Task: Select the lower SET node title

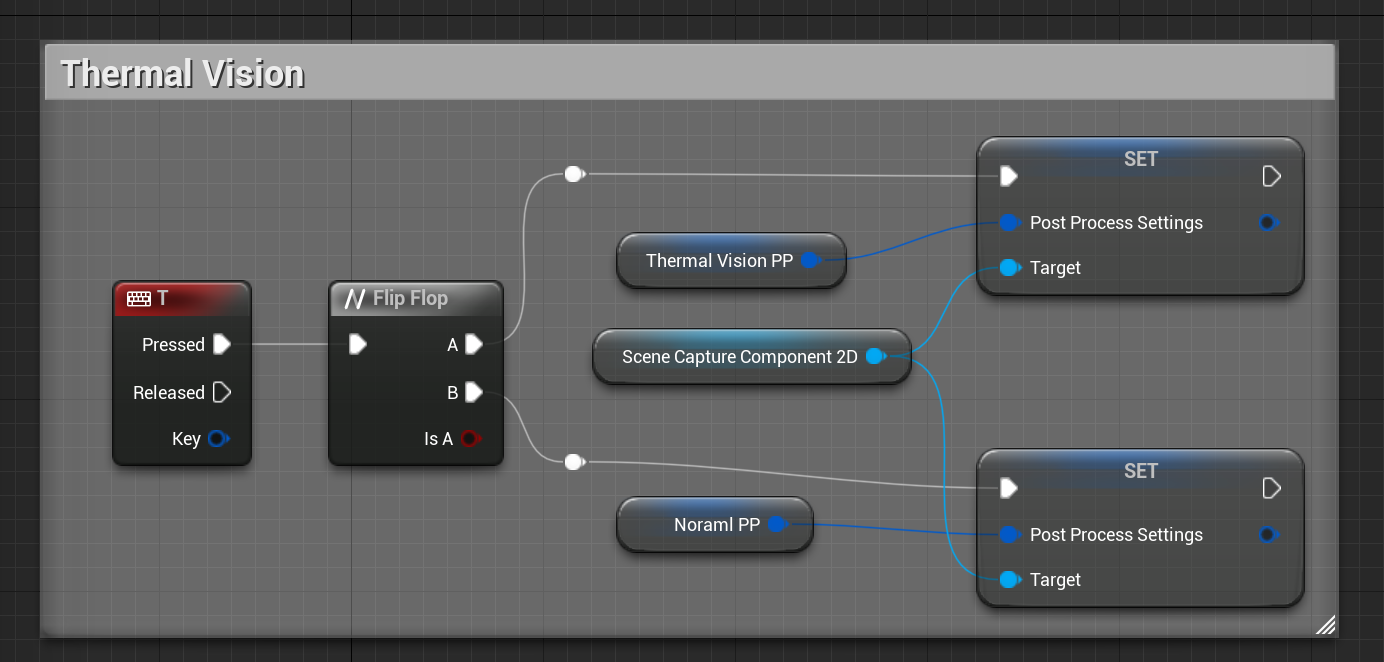Action: tap(1140, 471)
